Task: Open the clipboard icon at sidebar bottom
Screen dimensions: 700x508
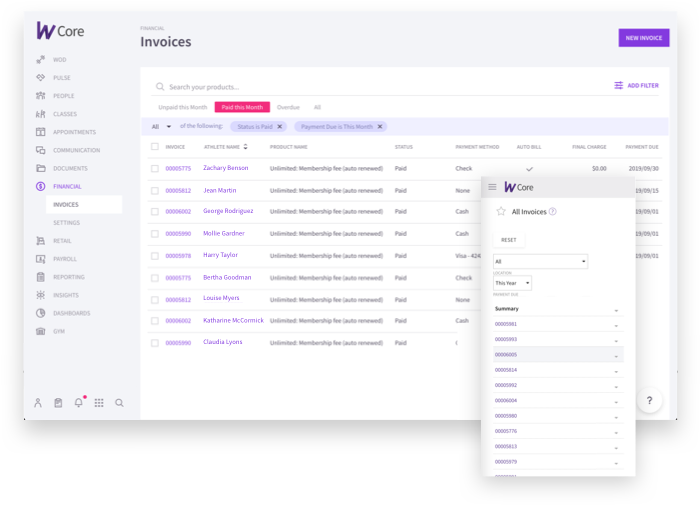Action: 58,403
